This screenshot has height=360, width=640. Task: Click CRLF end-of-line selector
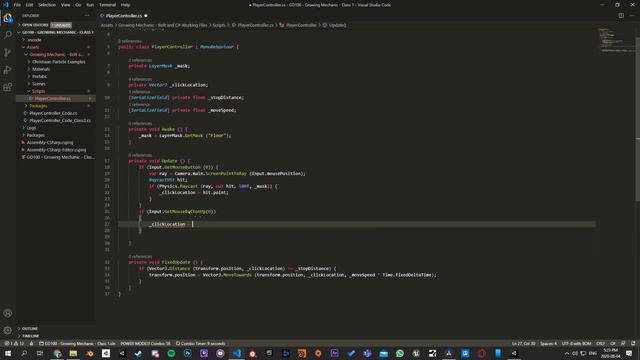coord(600,344)
